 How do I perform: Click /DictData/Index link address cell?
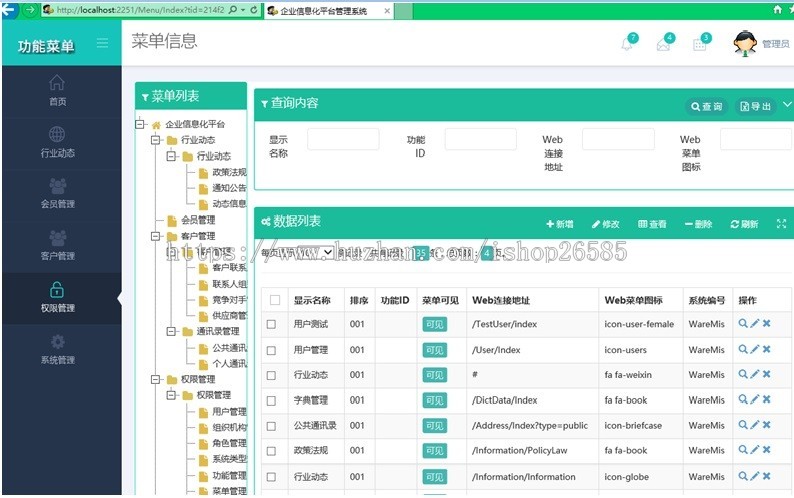504,400
